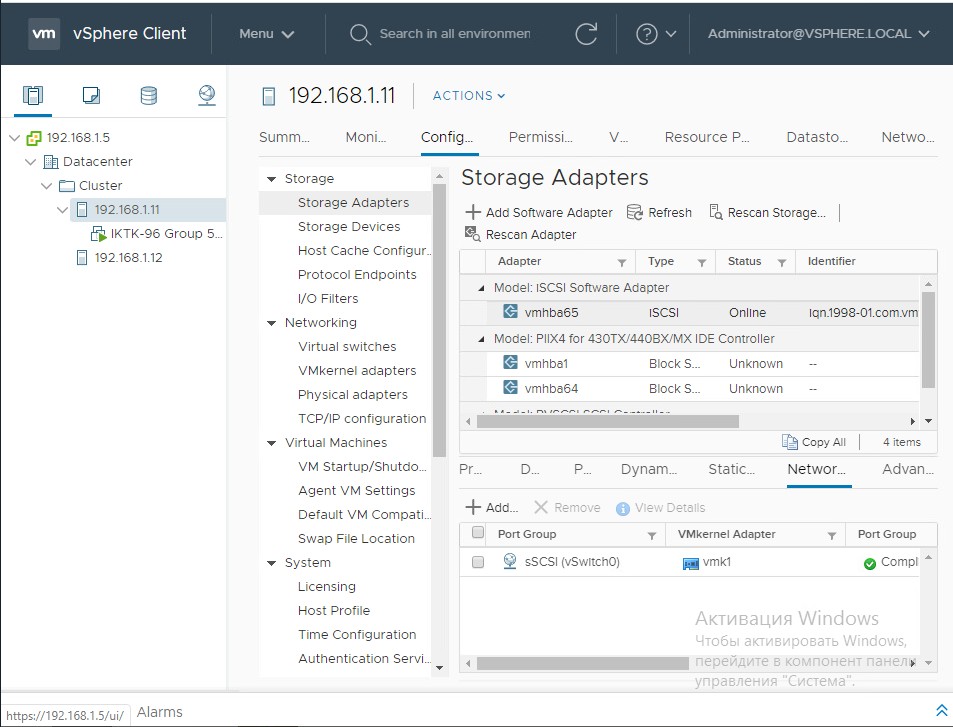Toggle the select-all Port Group checkbox

[x=478, y=532]
